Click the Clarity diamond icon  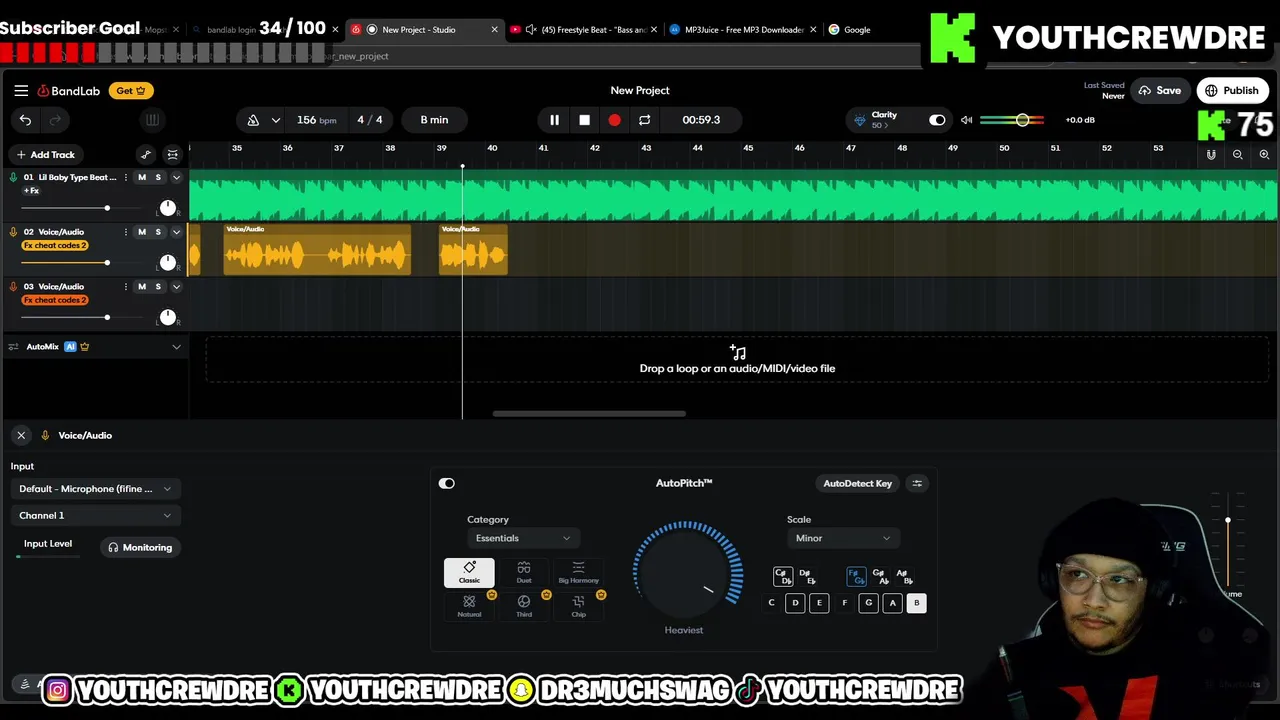(860, 120)
